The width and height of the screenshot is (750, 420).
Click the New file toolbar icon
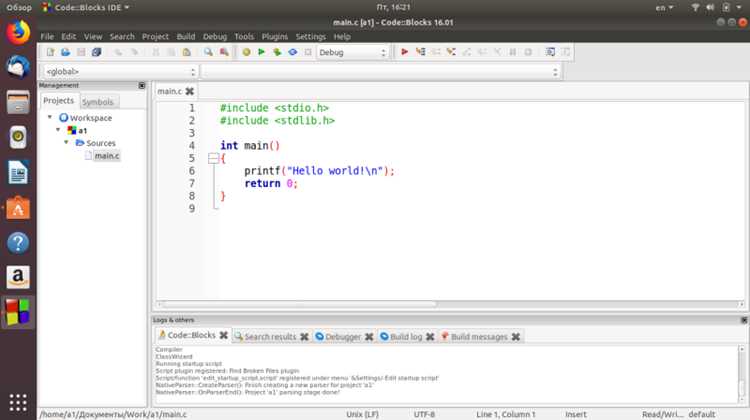[x=50, y=52]
